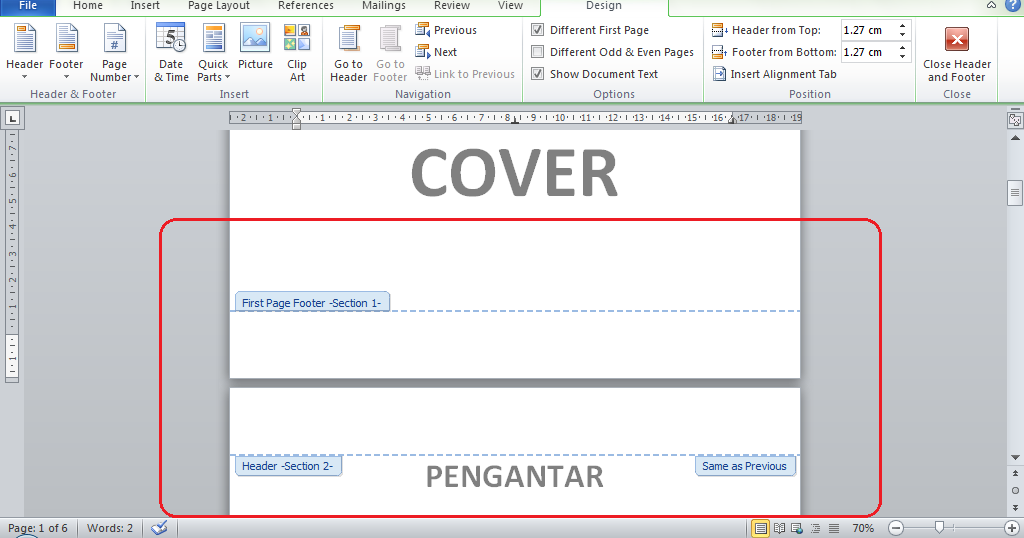Click the Footer from Bottom value field
The width and height of the screenshot is (1024, 538).
click(x=867, y=52)
